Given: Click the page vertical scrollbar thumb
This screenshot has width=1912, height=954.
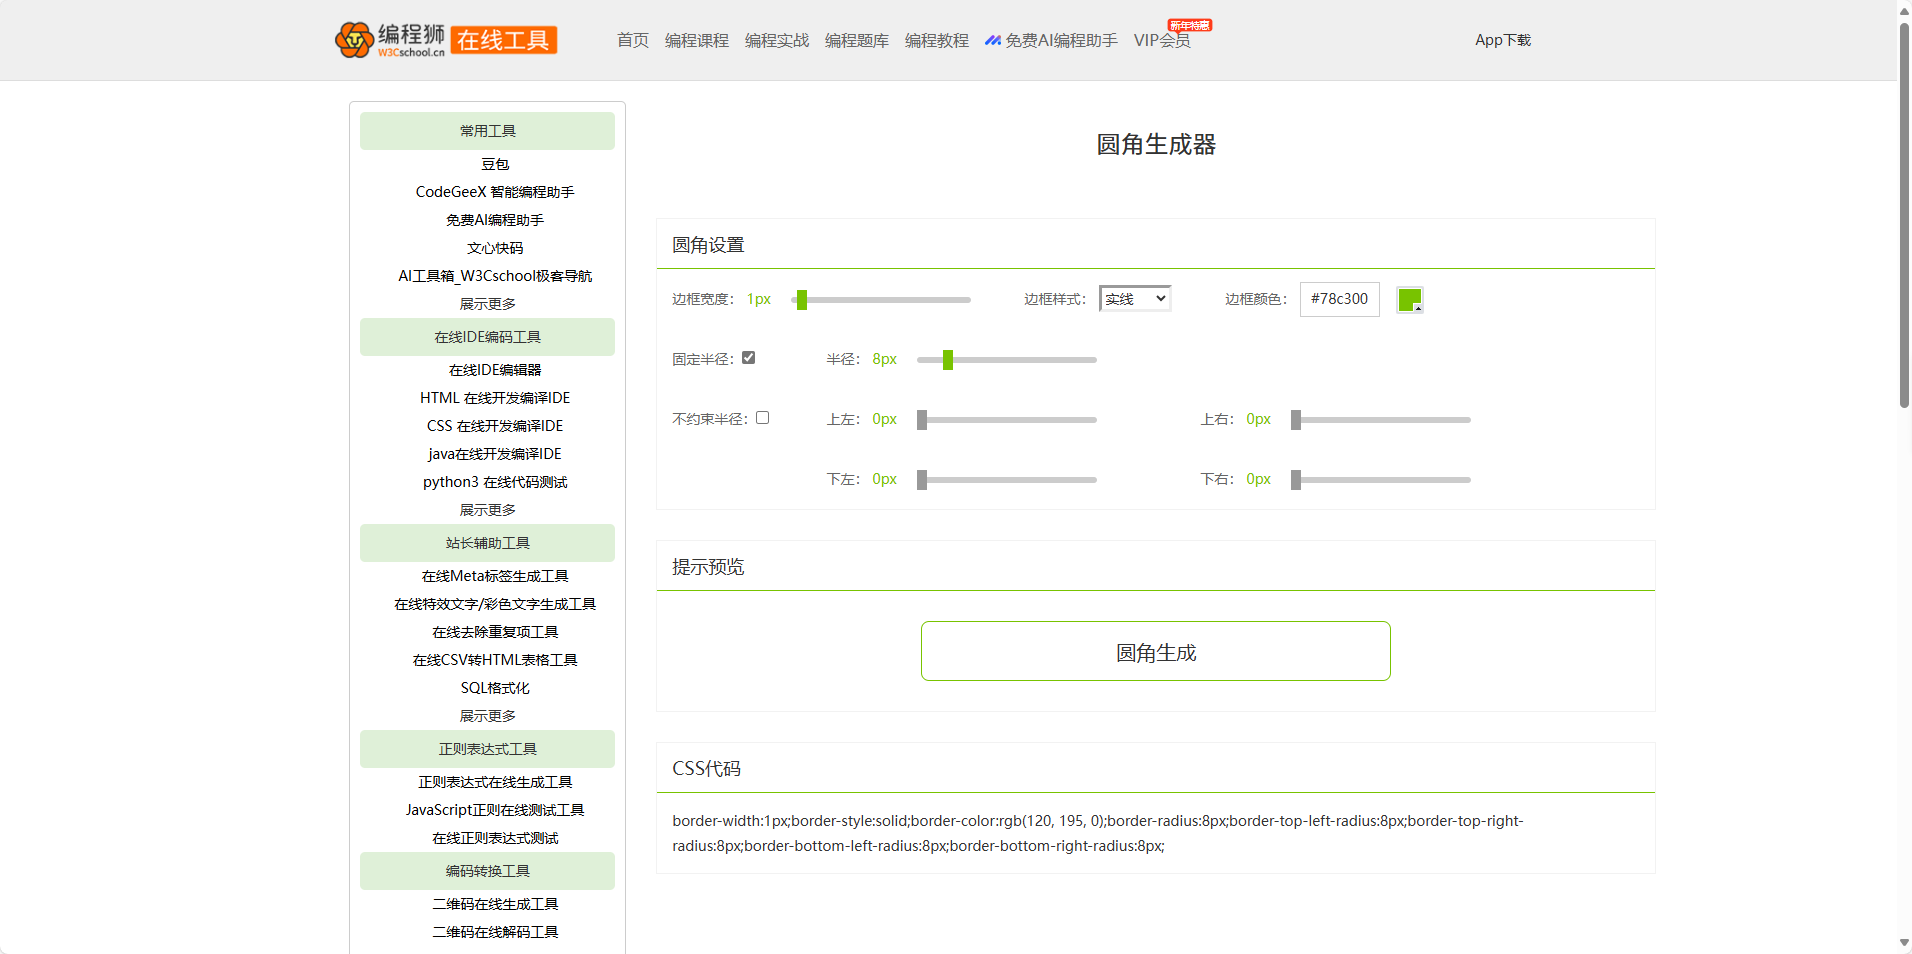Looking at the screenshot, I should pyautogui.click(x=1904, y=213).
